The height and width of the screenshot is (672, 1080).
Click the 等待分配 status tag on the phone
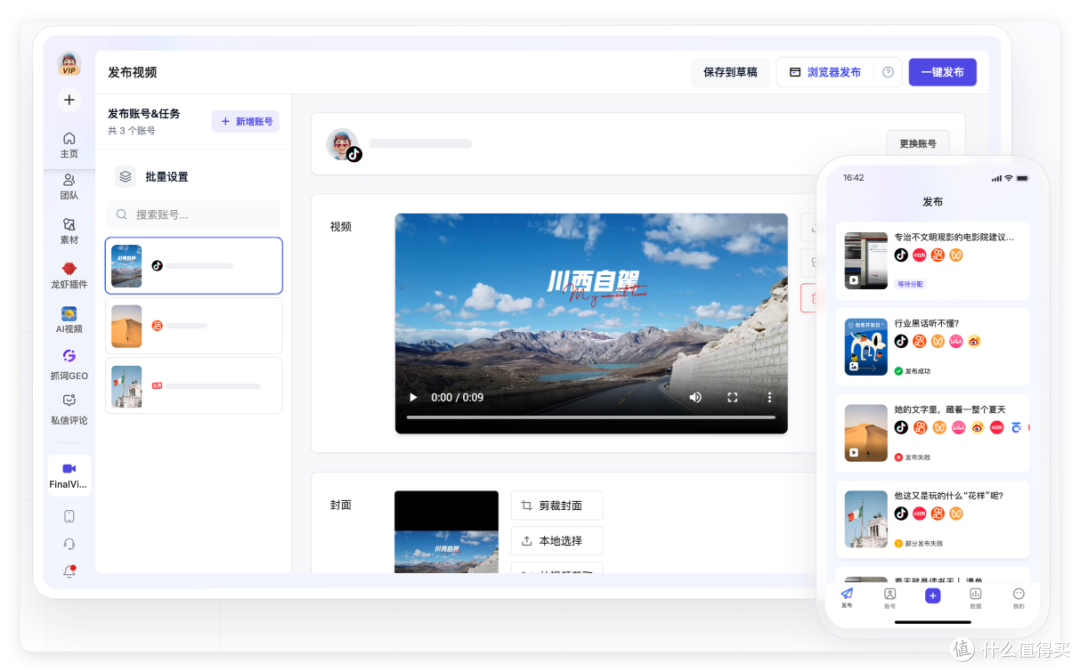(x=910, y=284)
